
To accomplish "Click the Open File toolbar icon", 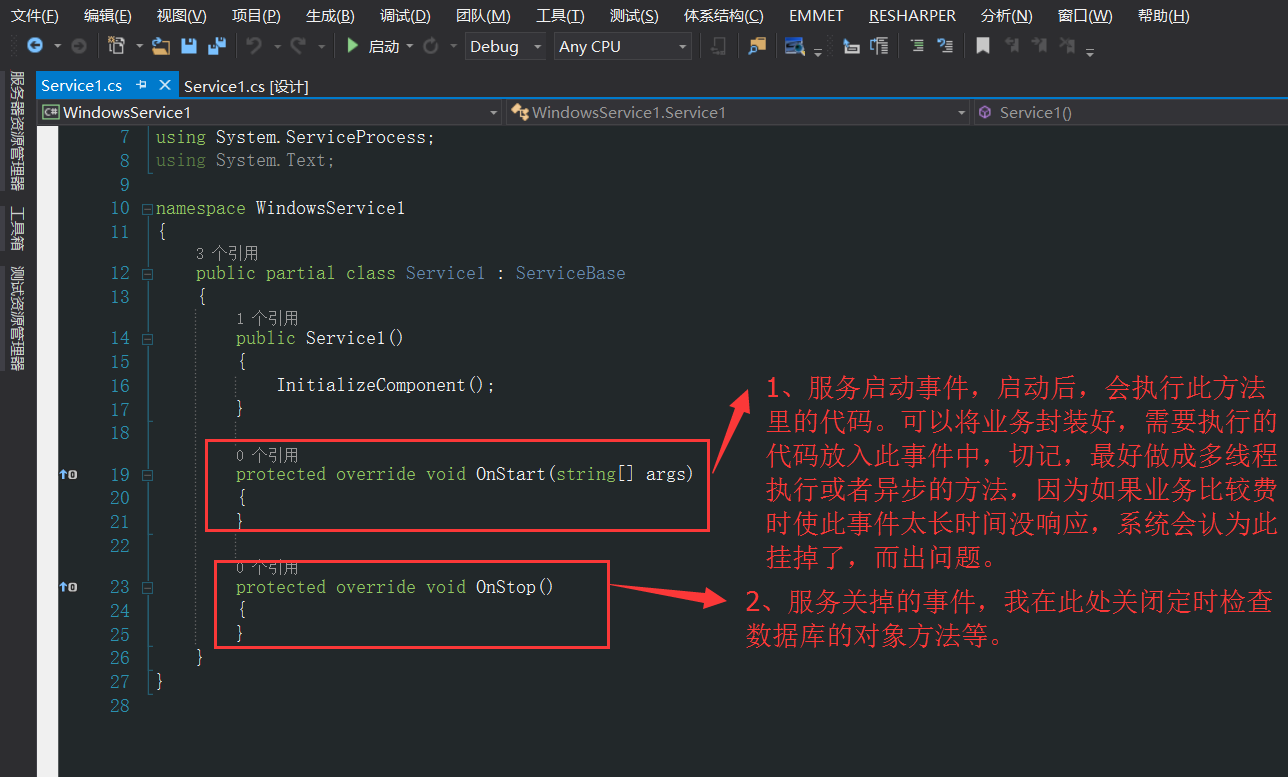I will point(161,46).
